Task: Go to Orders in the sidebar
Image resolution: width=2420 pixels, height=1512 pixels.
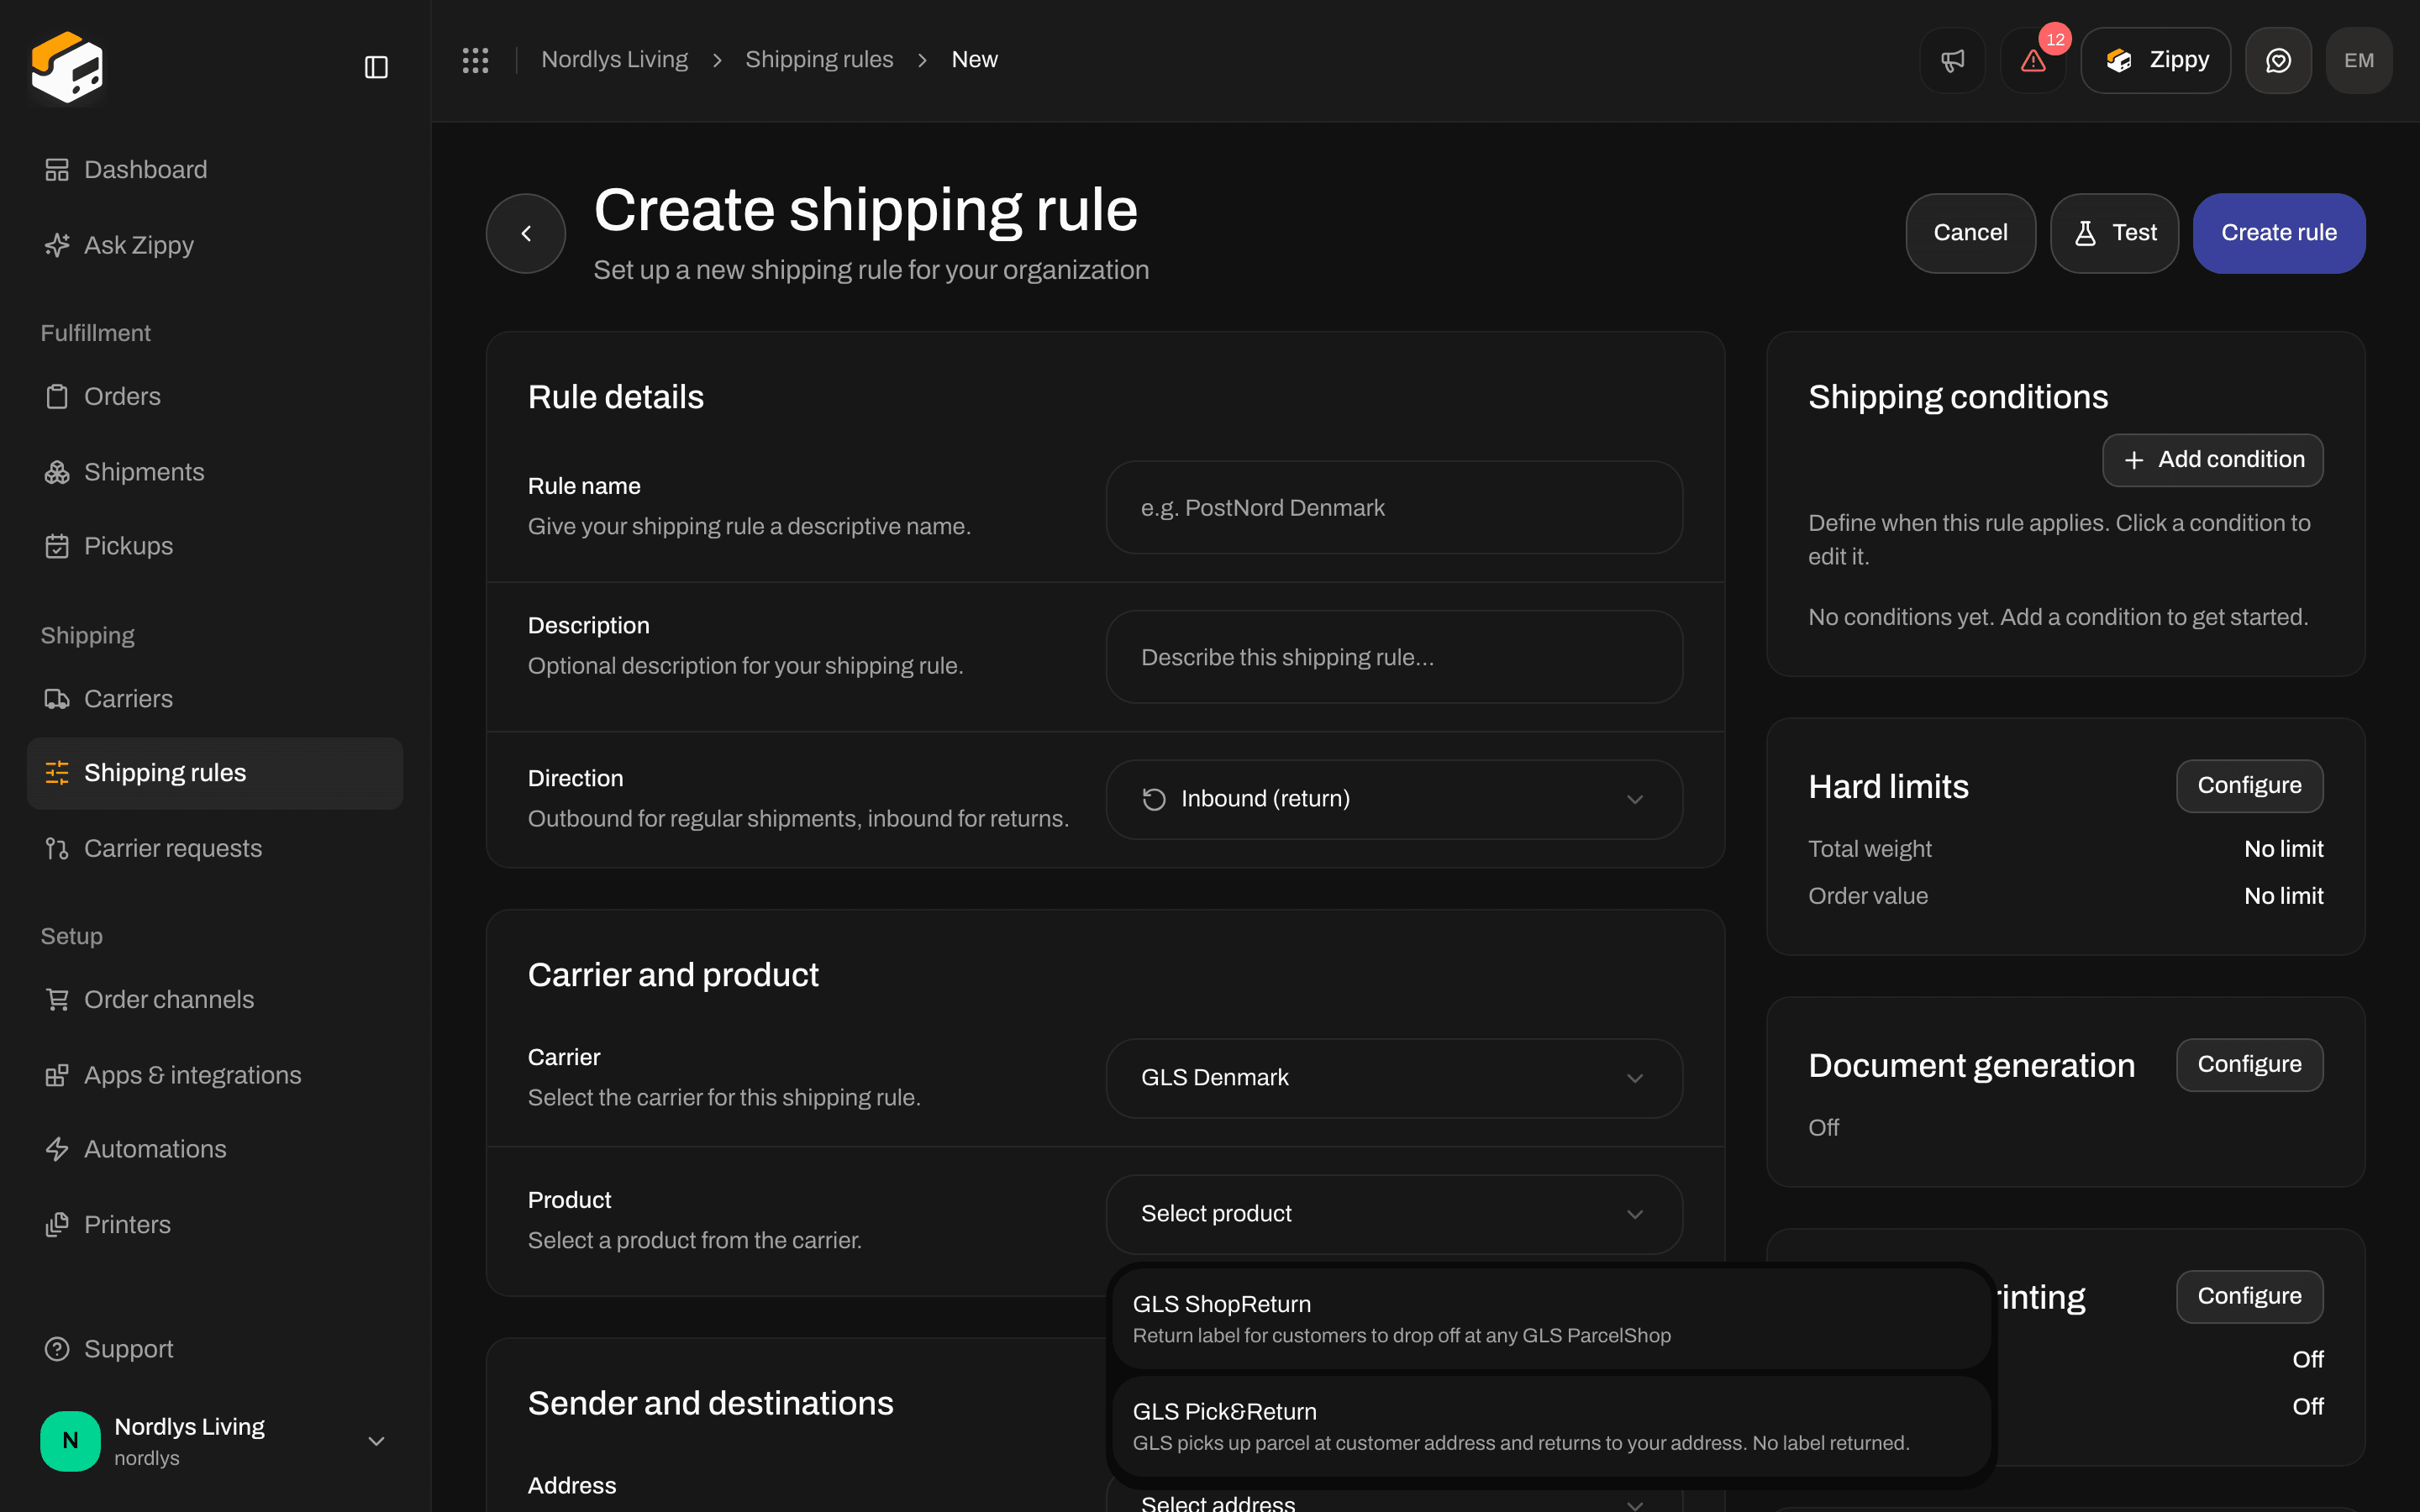Action: coord(215,397)
